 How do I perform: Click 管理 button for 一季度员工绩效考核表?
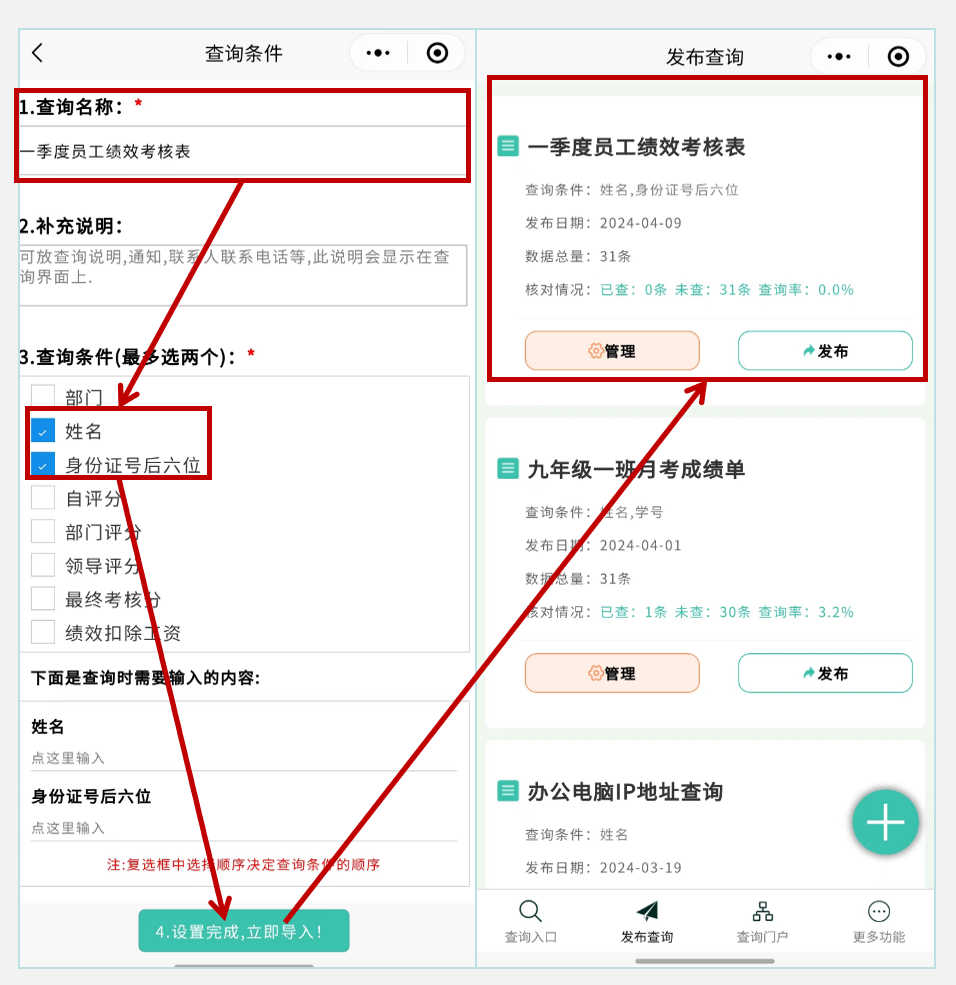pyautogui.click(x=612, y=351)
